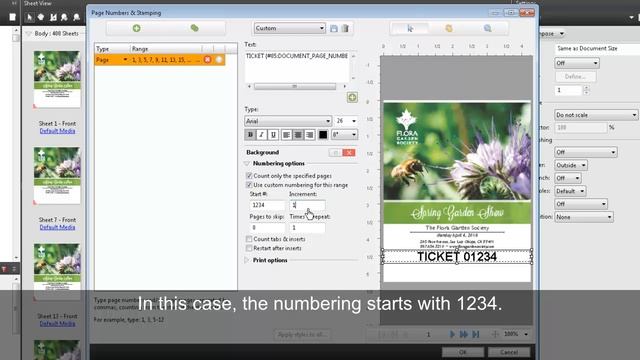Screen dimensions: 640x360
Task: Click the Cancel button
Action: pos(509,352)
